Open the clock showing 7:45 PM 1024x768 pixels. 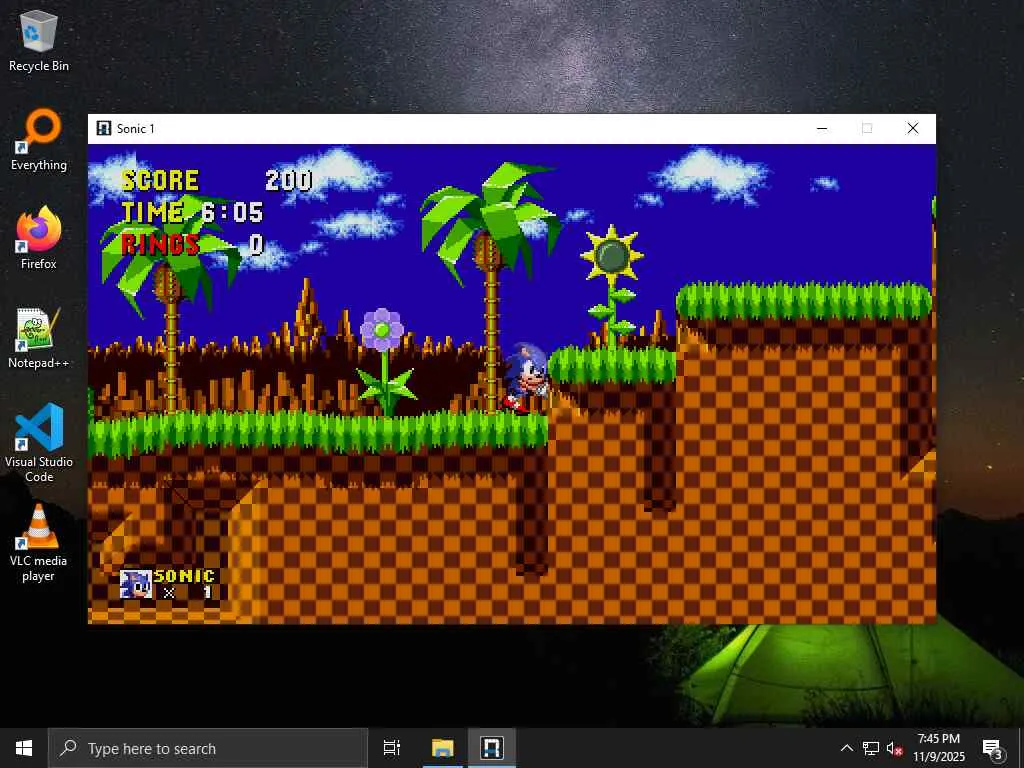938,748
